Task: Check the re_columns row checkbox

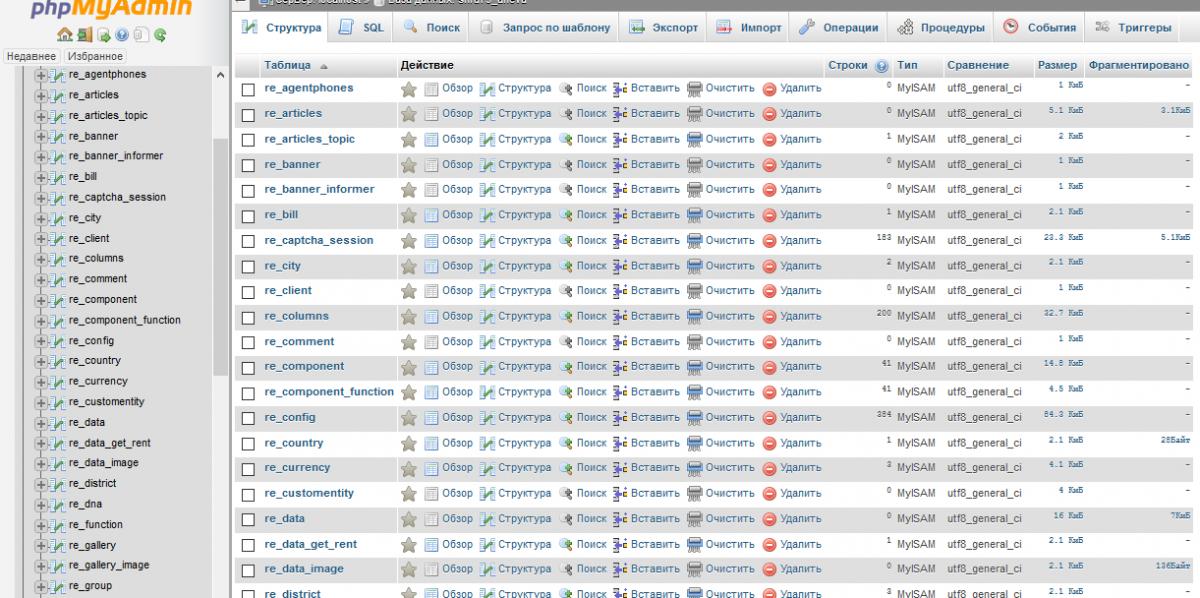Action: pyautogui.click(x=249, y=317)
